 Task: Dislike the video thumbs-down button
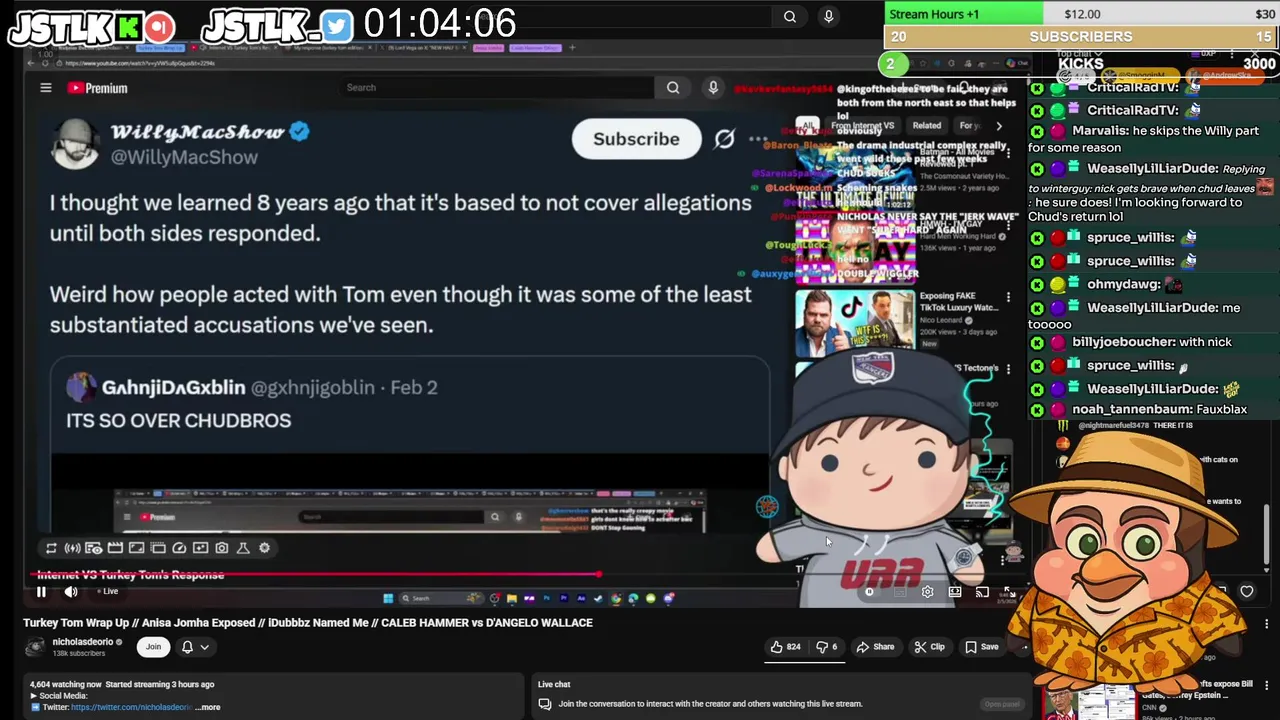826,647
